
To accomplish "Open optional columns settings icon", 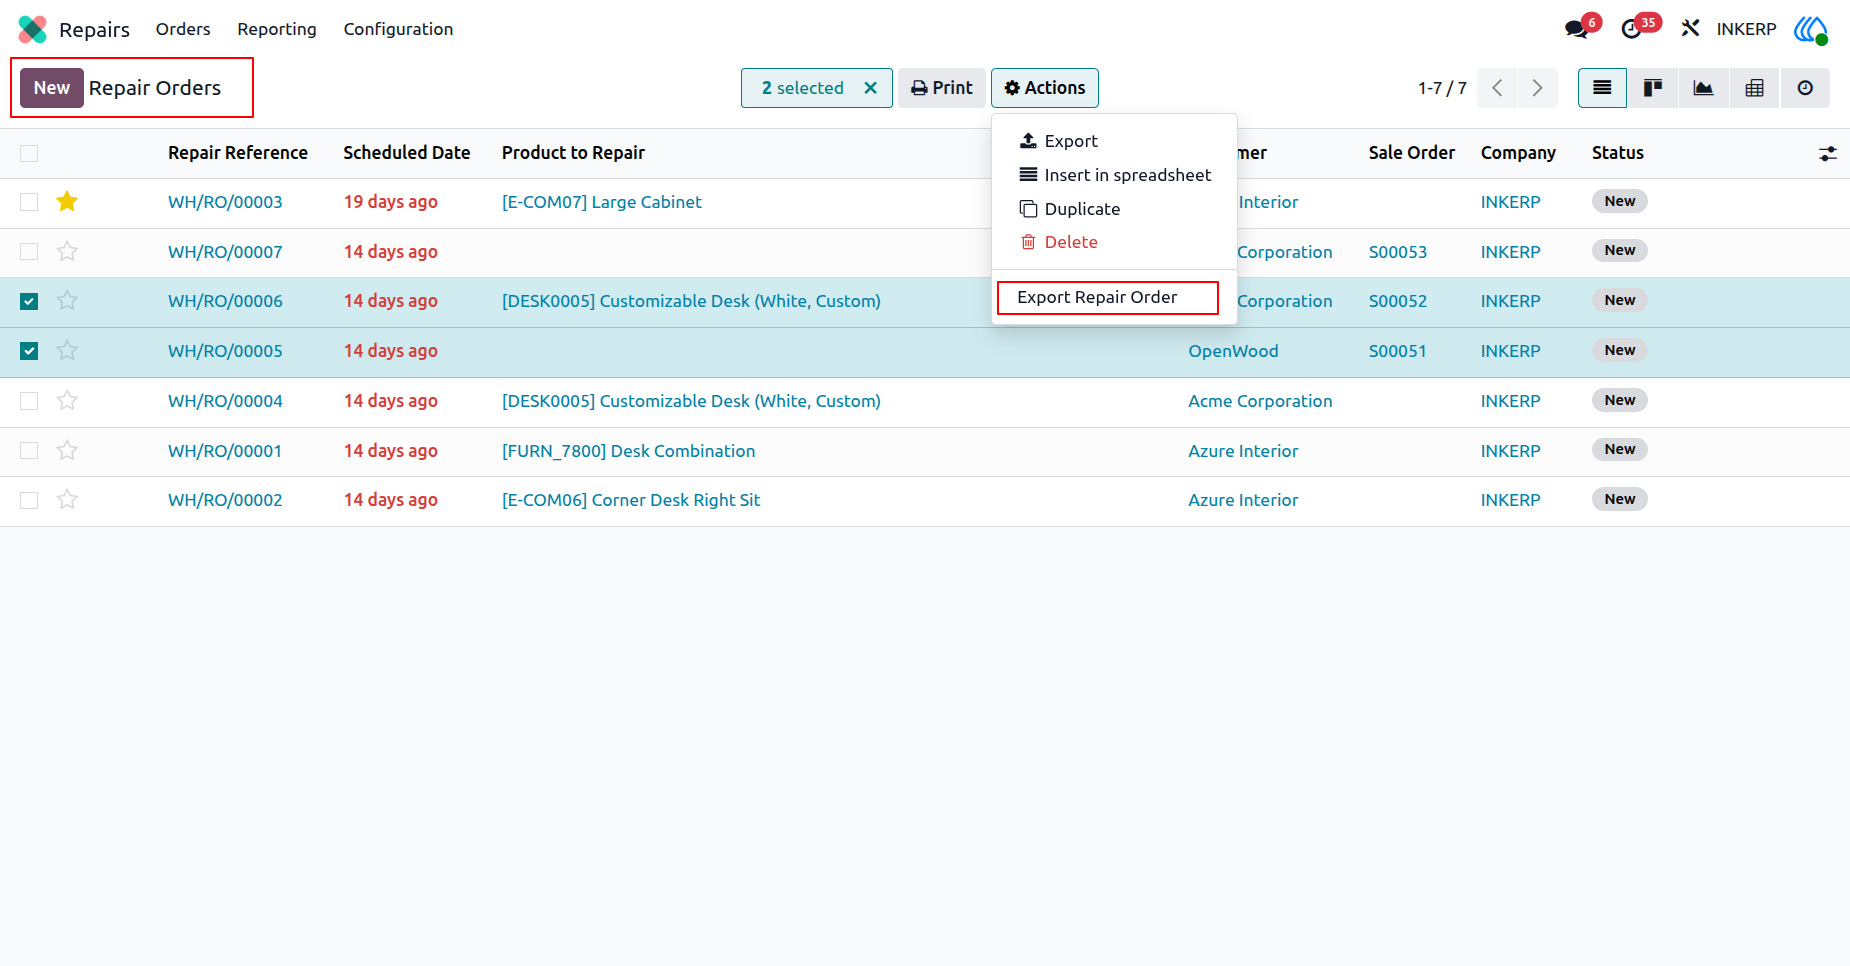I will tap(1827, 154).
